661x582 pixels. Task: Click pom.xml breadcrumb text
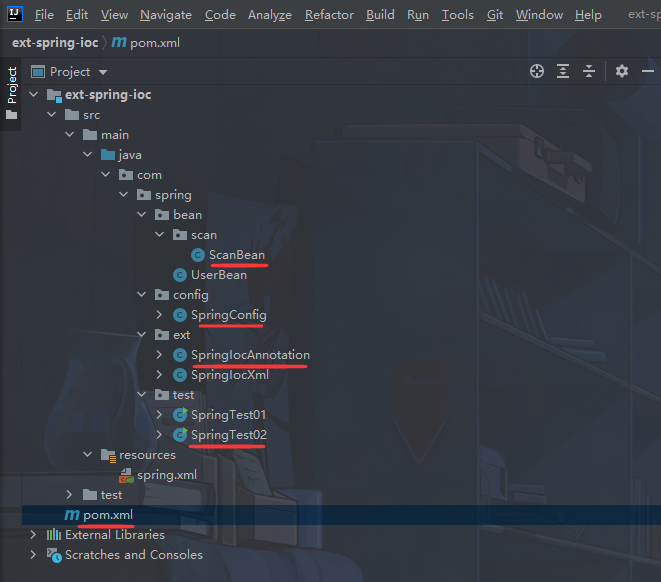pos(155,43)
